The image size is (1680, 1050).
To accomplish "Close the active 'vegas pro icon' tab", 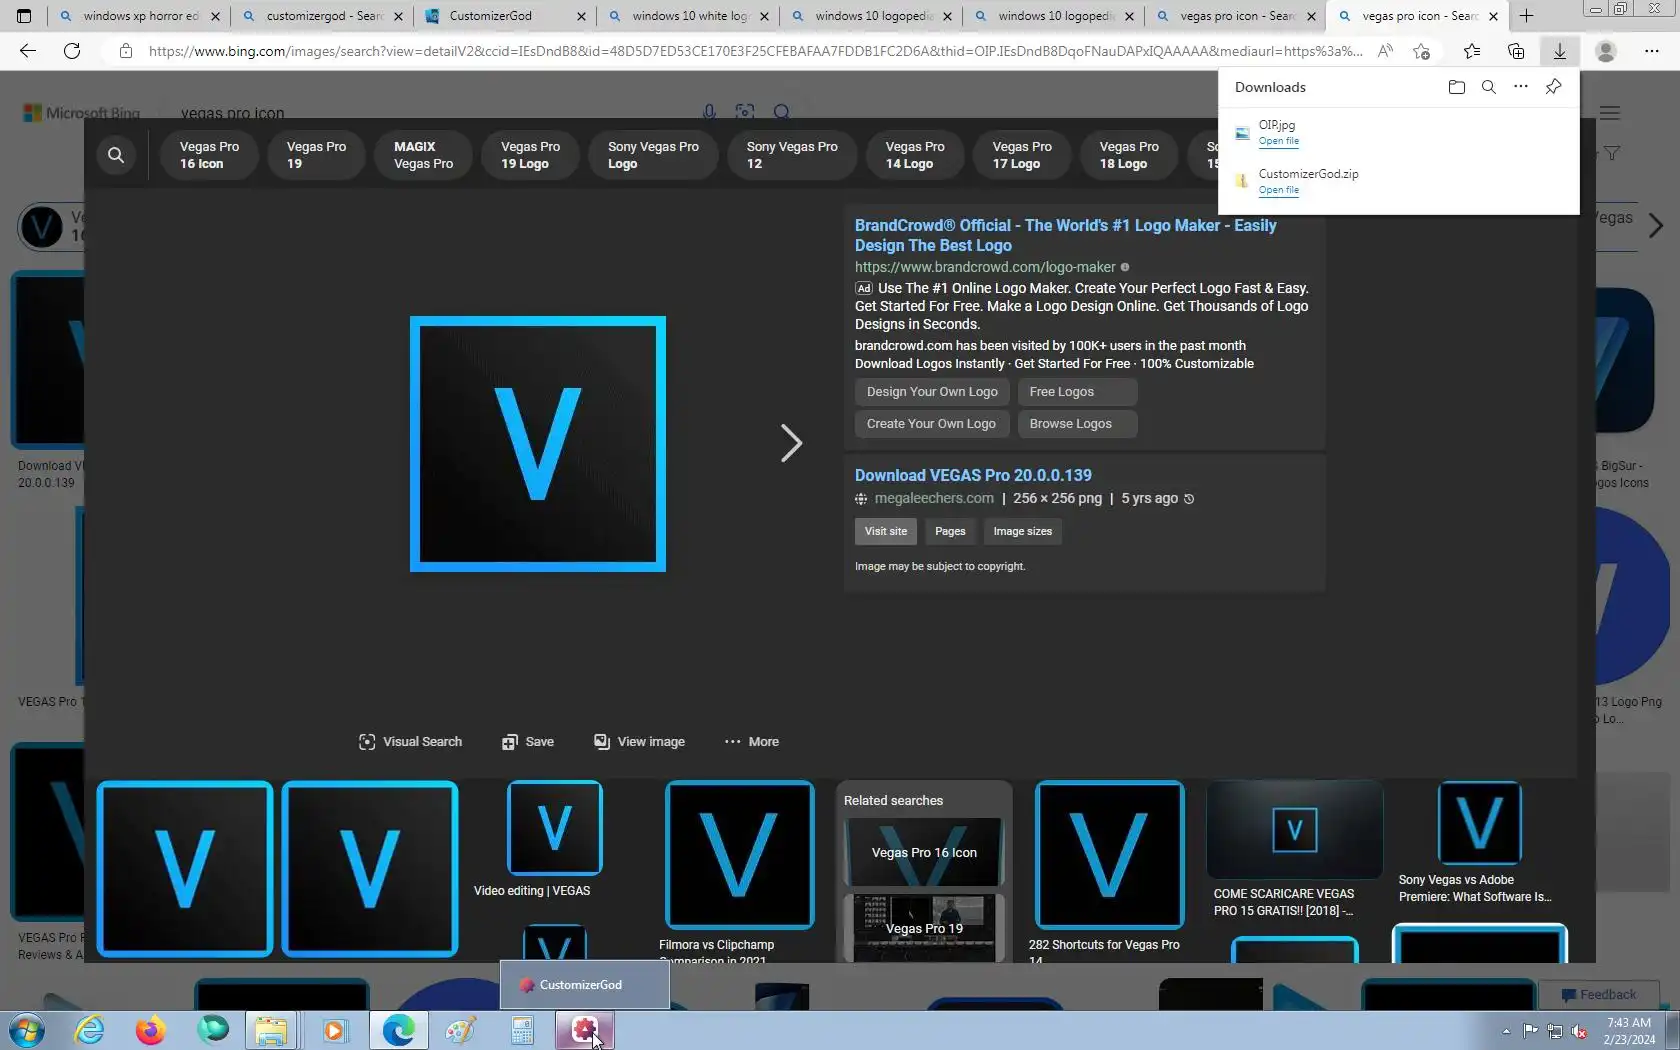I will pos(1493,16).
